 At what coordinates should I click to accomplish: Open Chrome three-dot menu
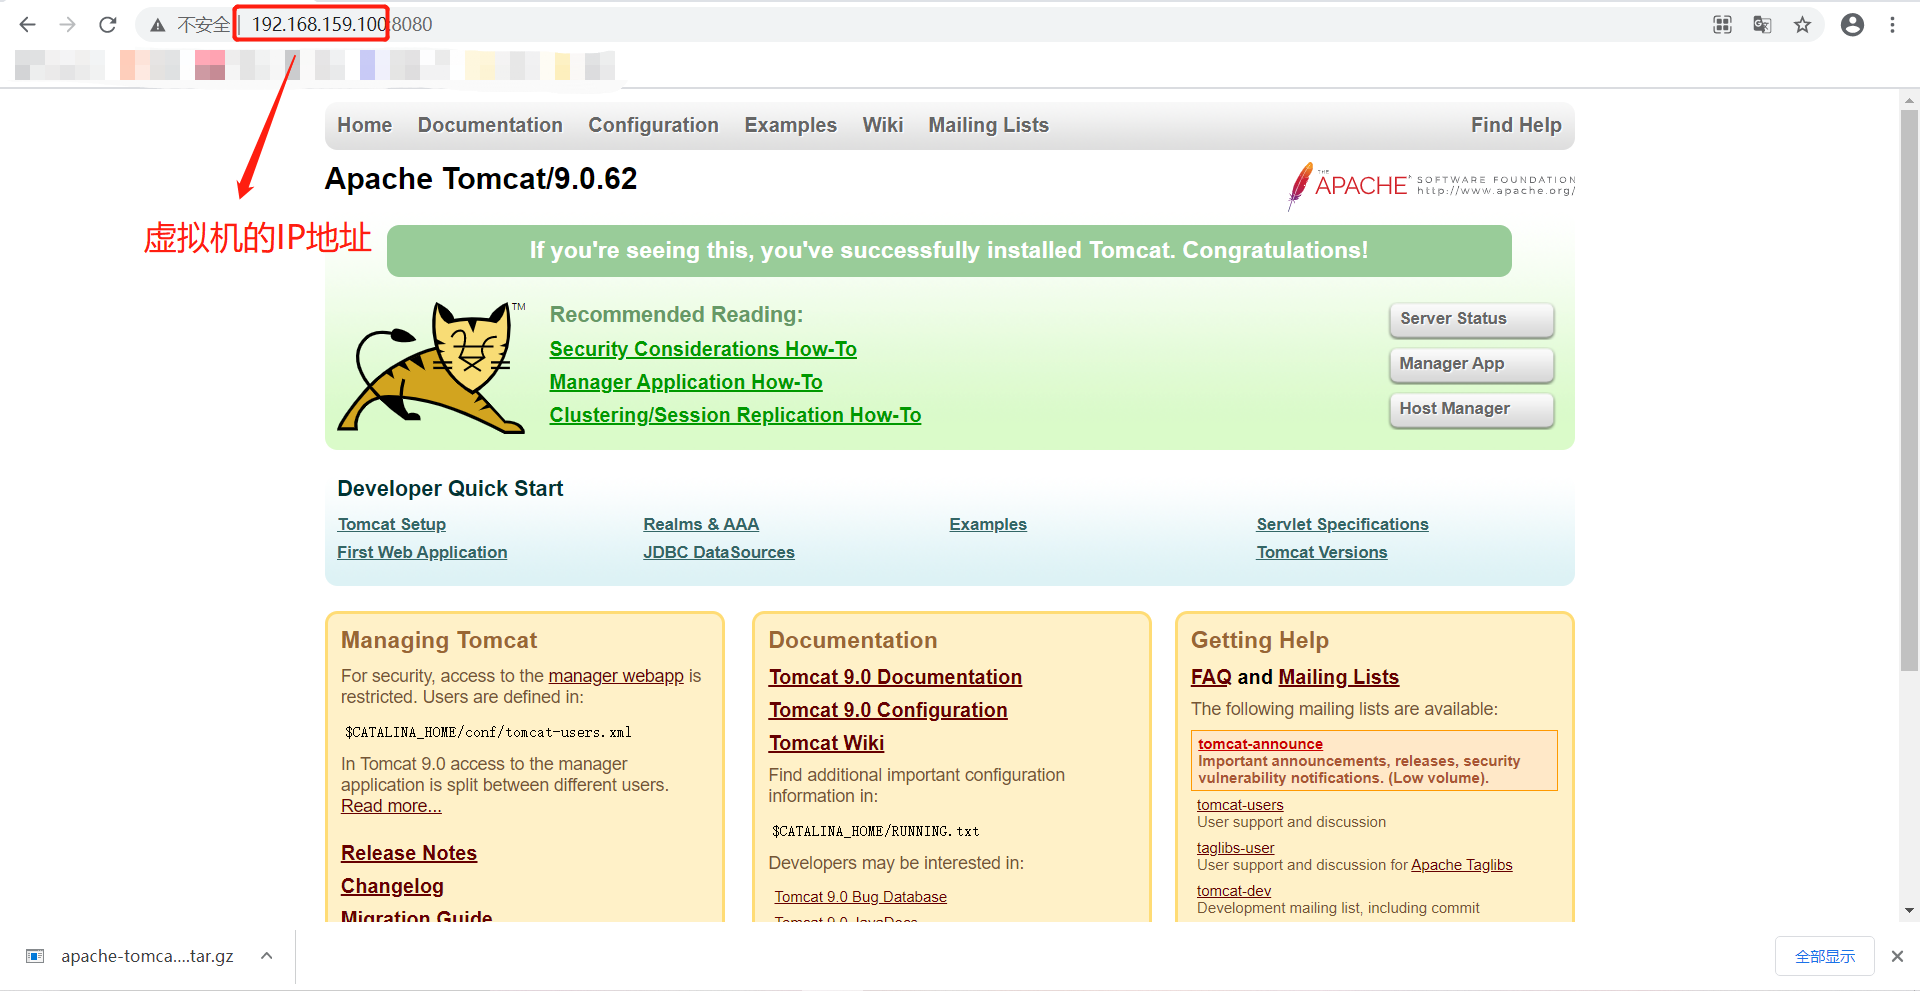1892,25
